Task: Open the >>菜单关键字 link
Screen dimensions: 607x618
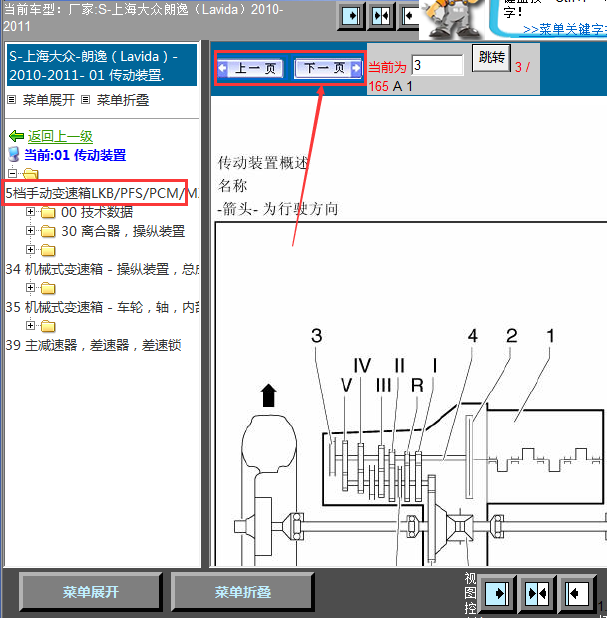Action: coord(565,29)
